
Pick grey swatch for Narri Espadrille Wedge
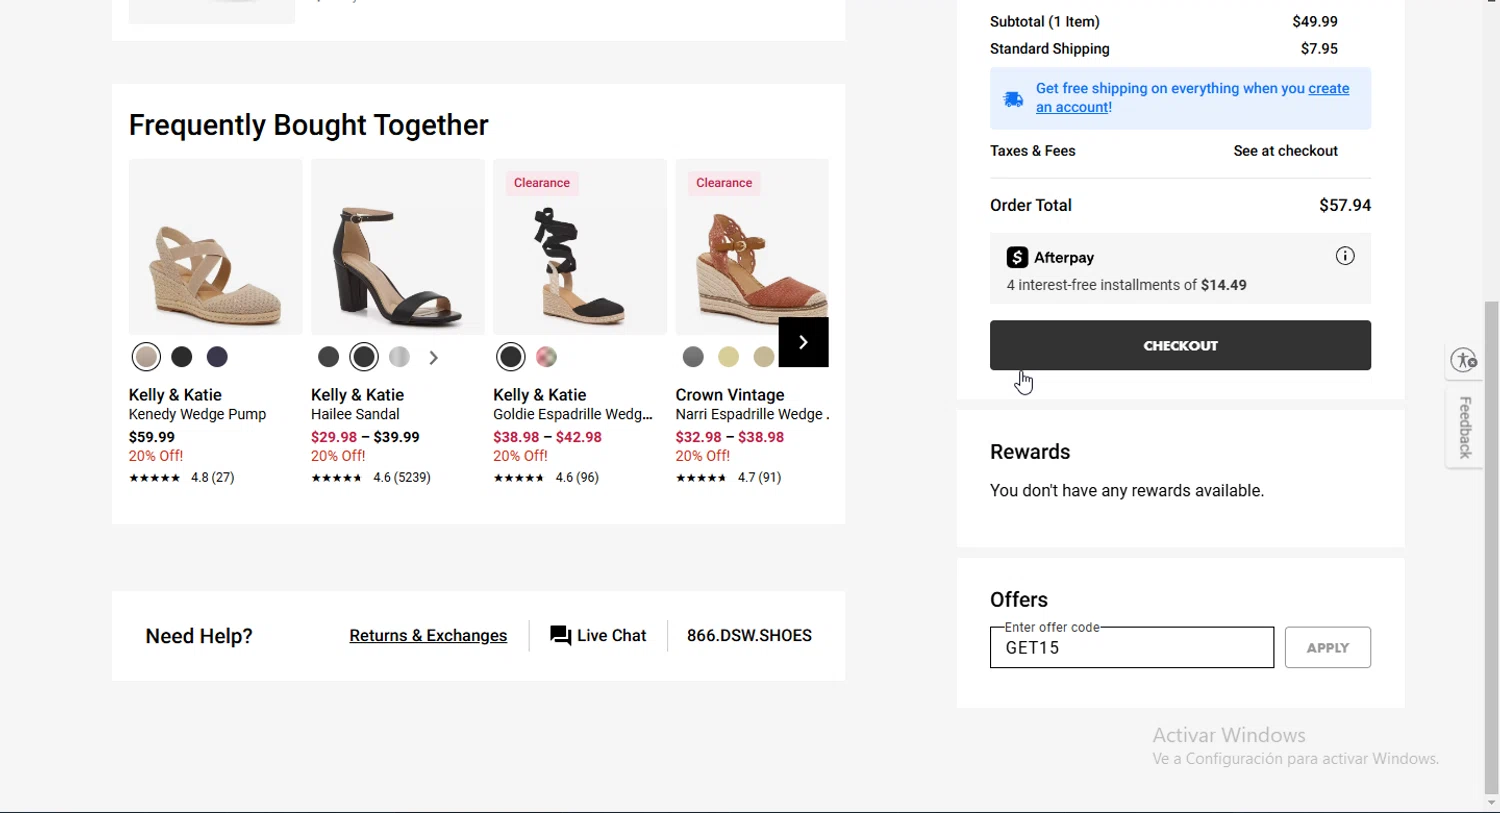693,357
